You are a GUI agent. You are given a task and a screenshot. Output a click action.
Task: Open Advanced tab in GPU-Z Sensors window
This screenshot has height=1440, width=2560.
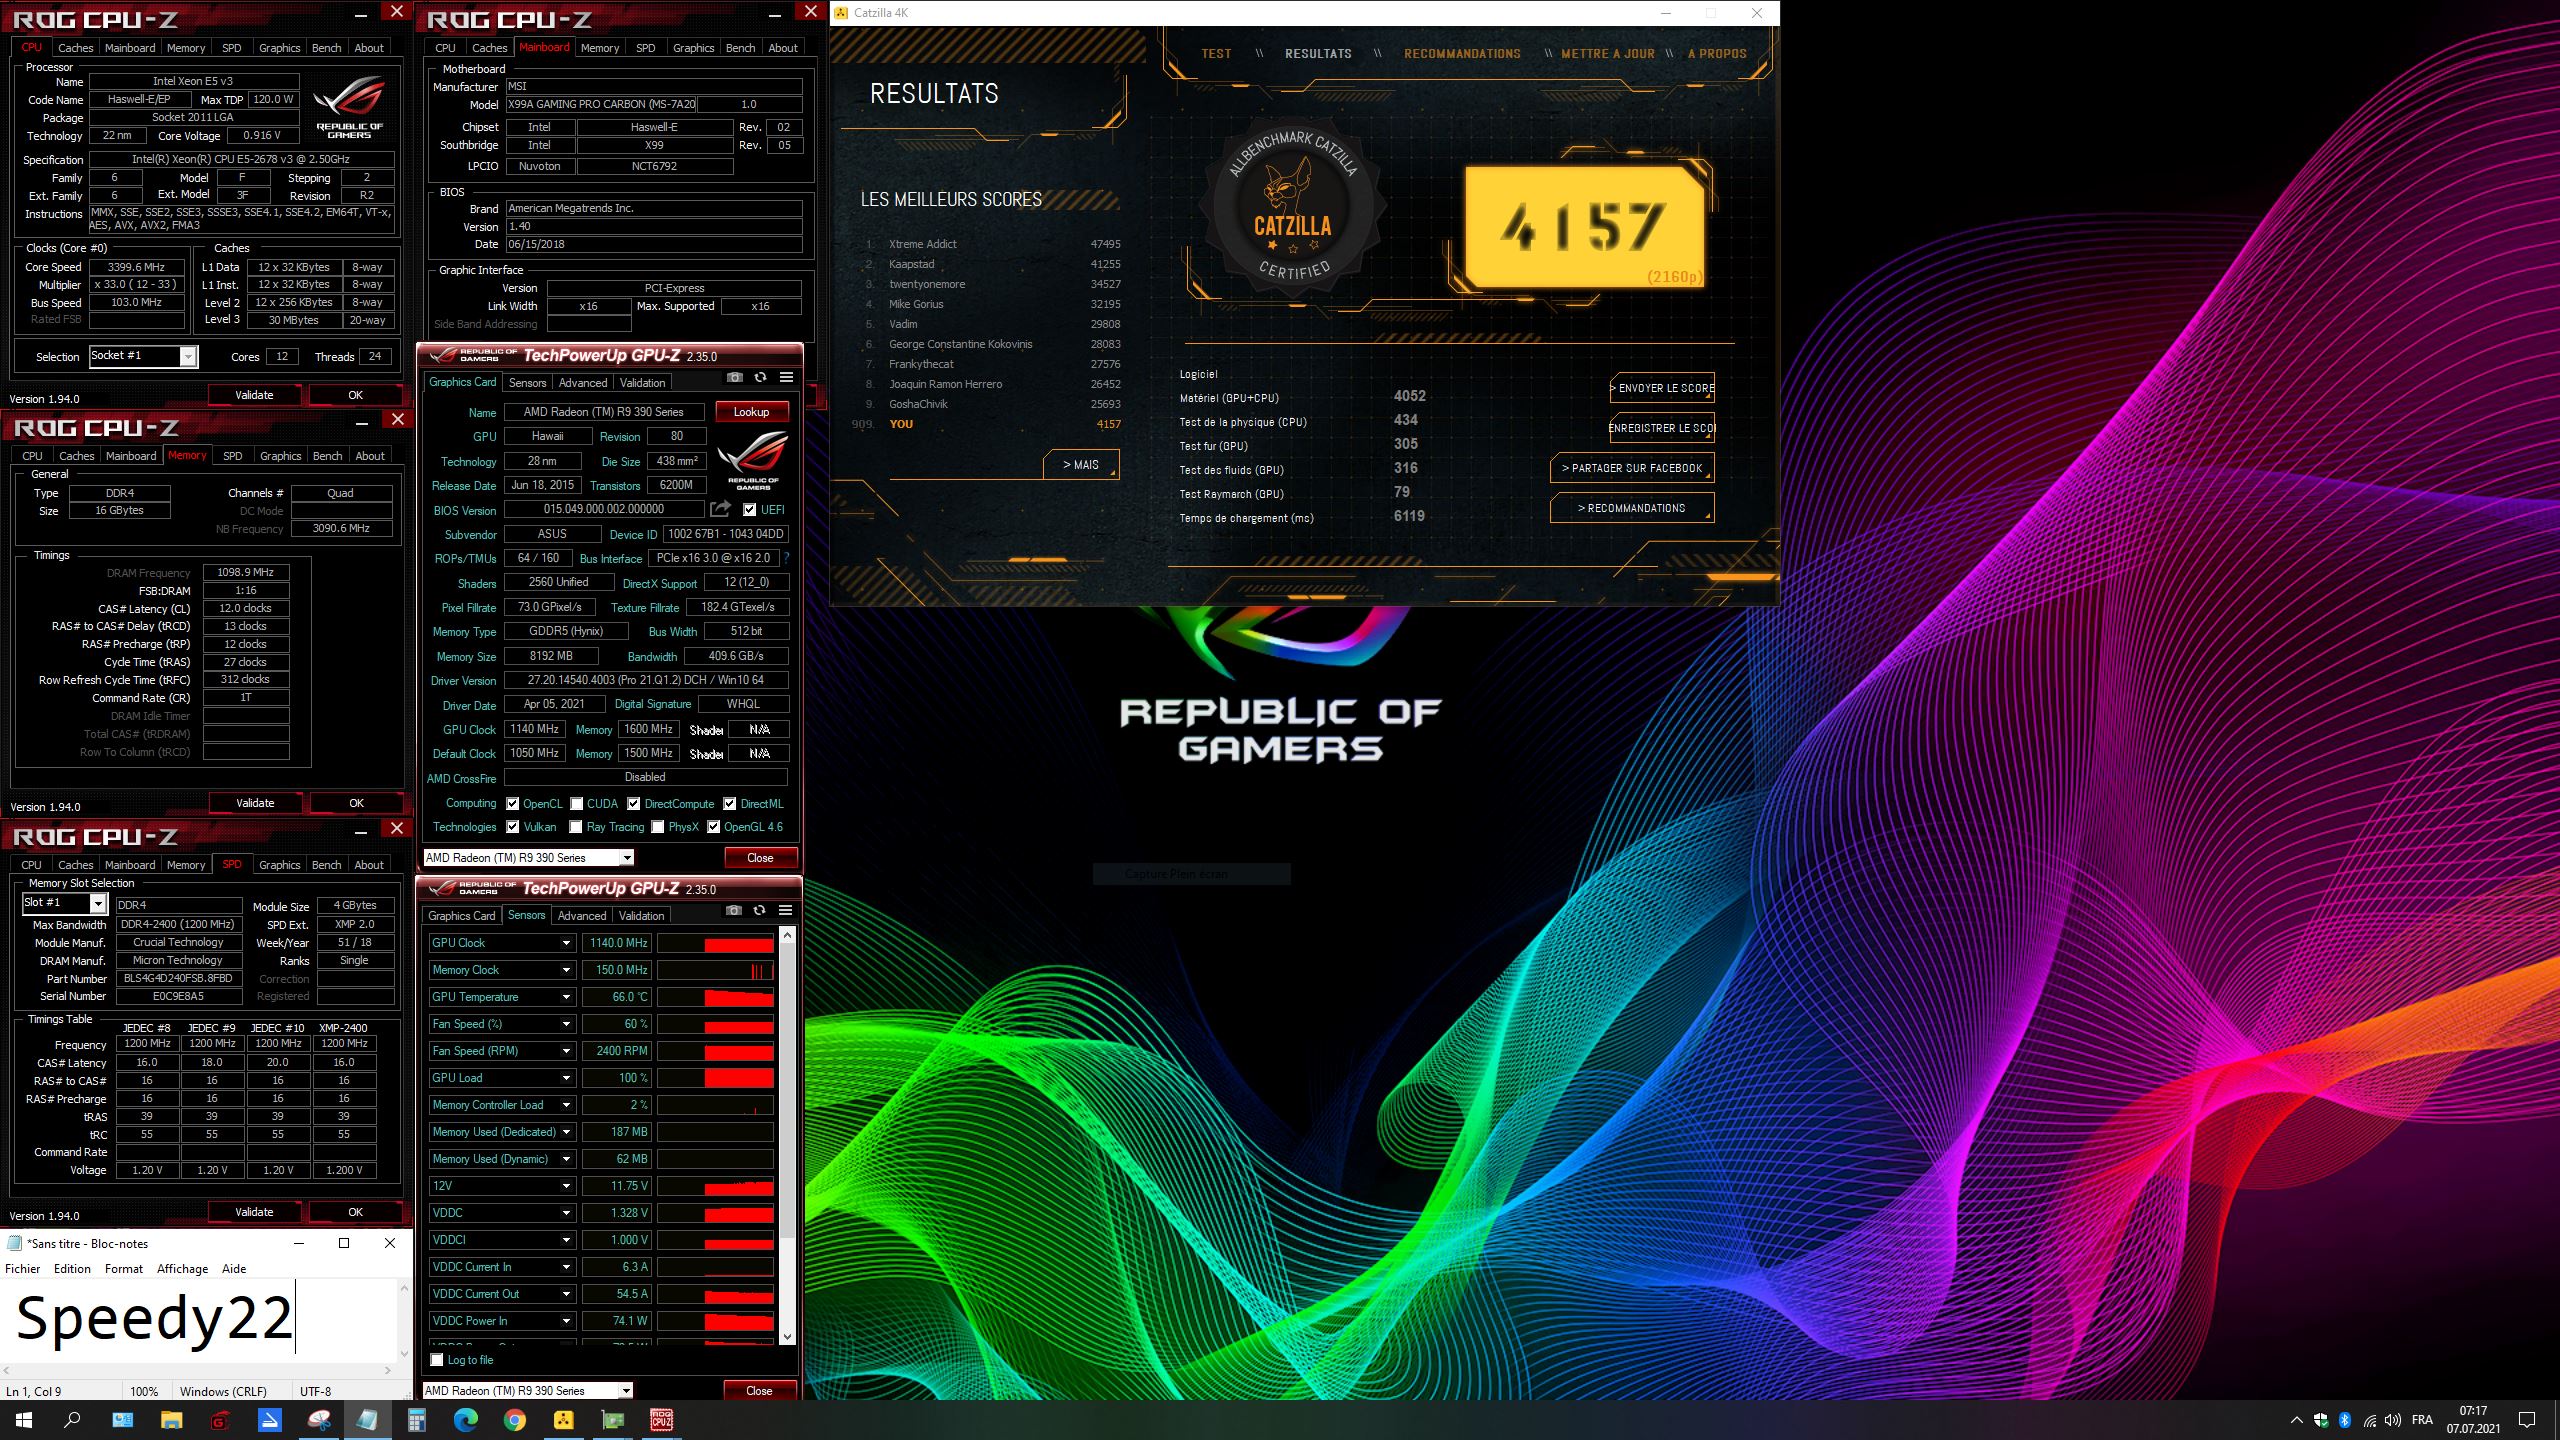point(582,916)
